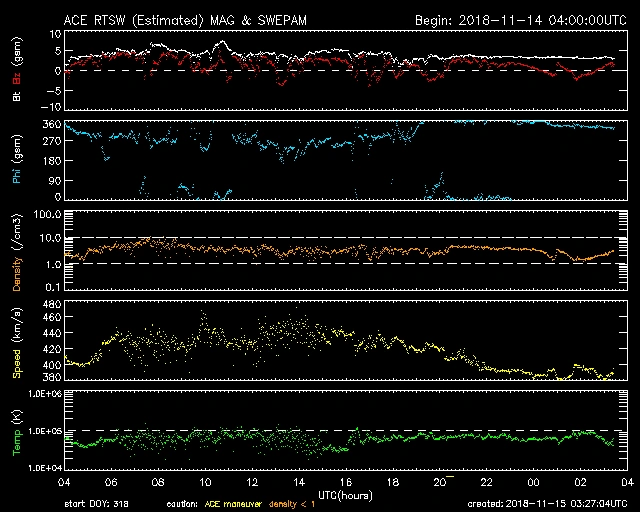Click the "480" tick on the Speed axis
640x512 pixels.
coord(52,304)
